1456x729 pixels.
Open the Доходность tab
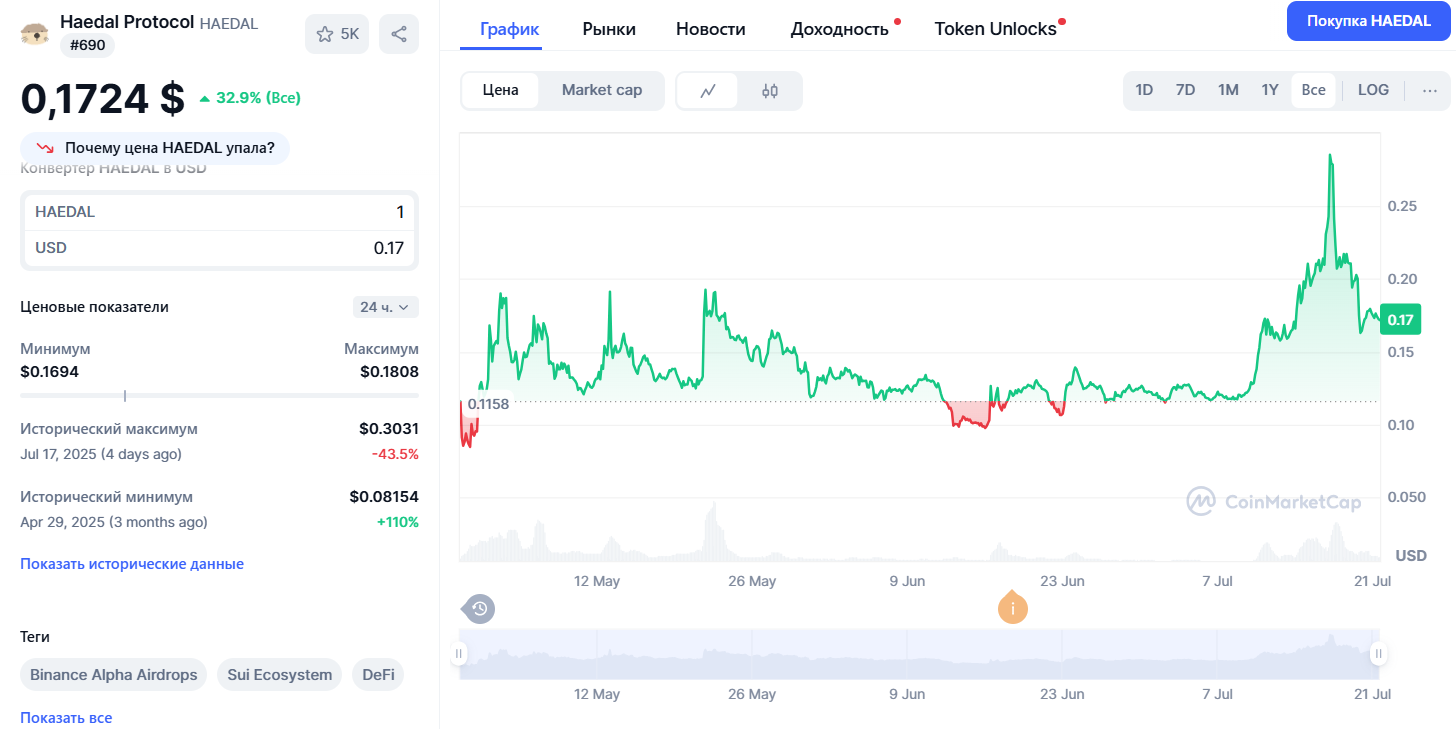pyautogui.click(x=840, y=29)
